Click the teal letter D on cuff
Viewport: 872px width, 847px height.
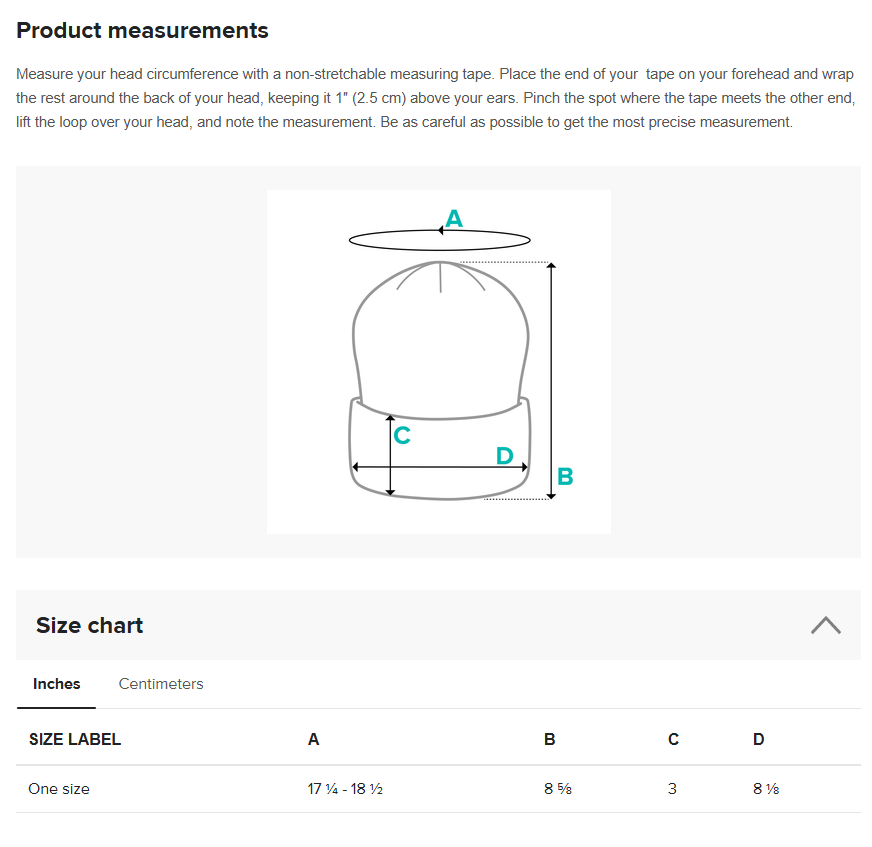pos(504,455)
